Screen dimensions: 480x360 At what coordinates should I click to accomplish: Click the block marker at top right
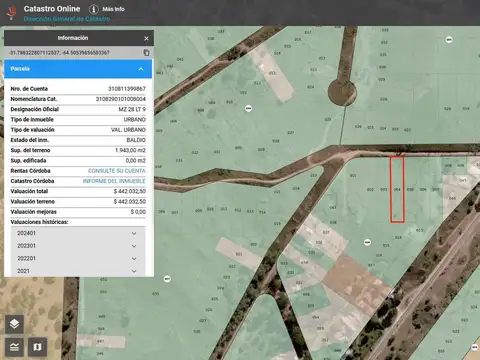[x=449, y=40]
